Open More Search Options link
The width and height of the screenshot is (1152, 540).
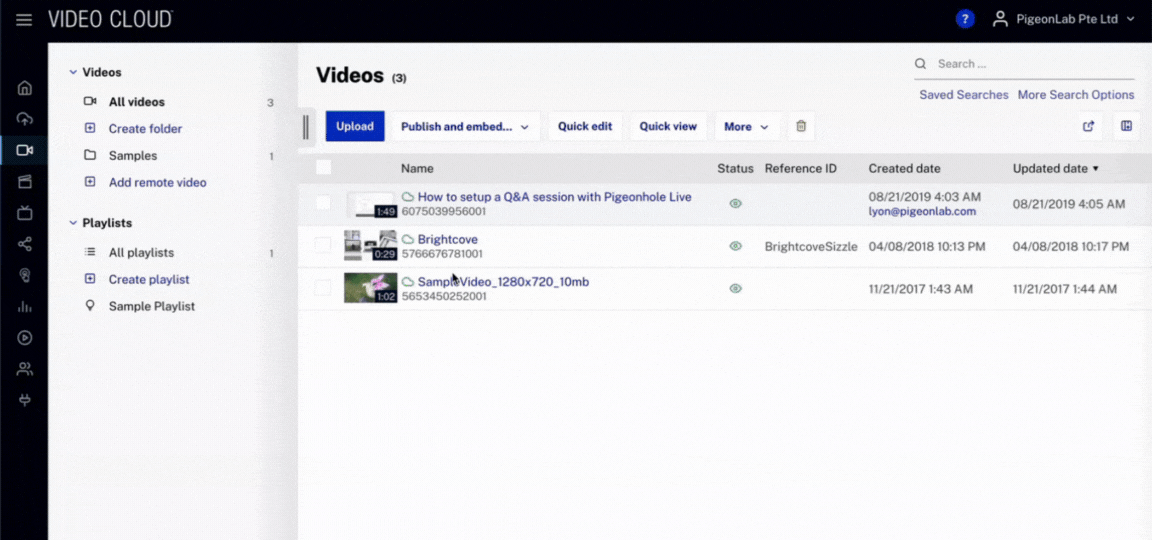(x=1076, y=95)
